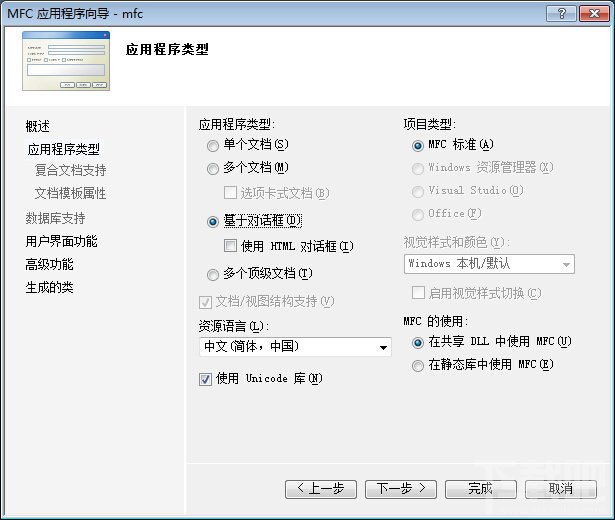Screen dimensions: 615x520
Task: Open the 生成的类 page
Action: point(49,287)
